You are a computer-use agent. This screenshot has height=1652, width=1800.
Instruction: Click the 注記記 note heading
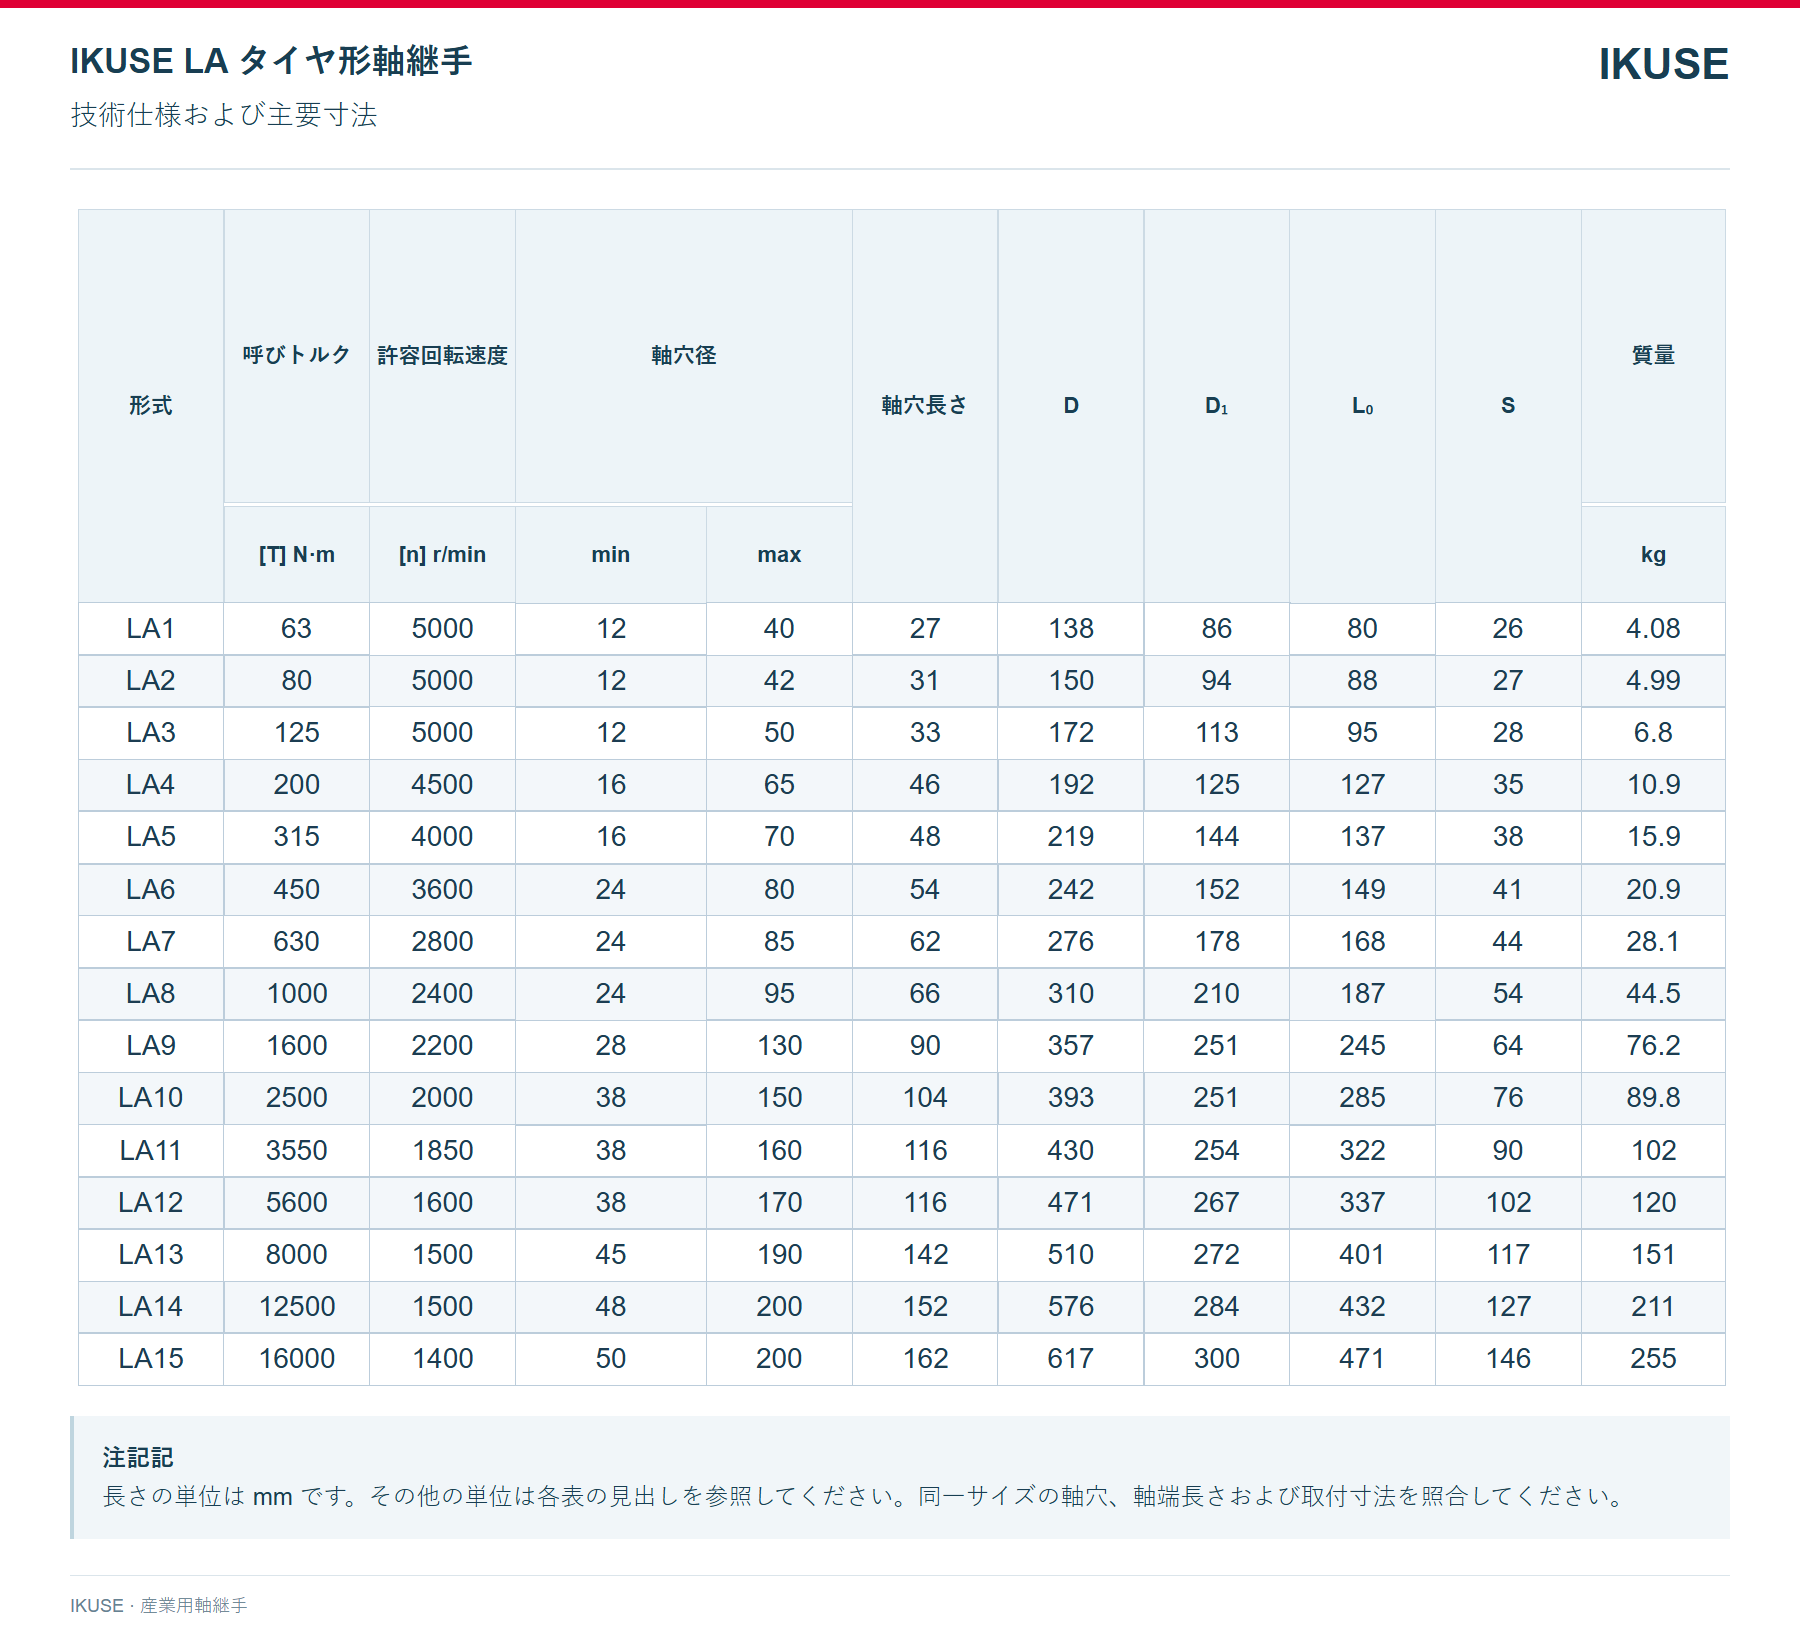pos(138,1457)
